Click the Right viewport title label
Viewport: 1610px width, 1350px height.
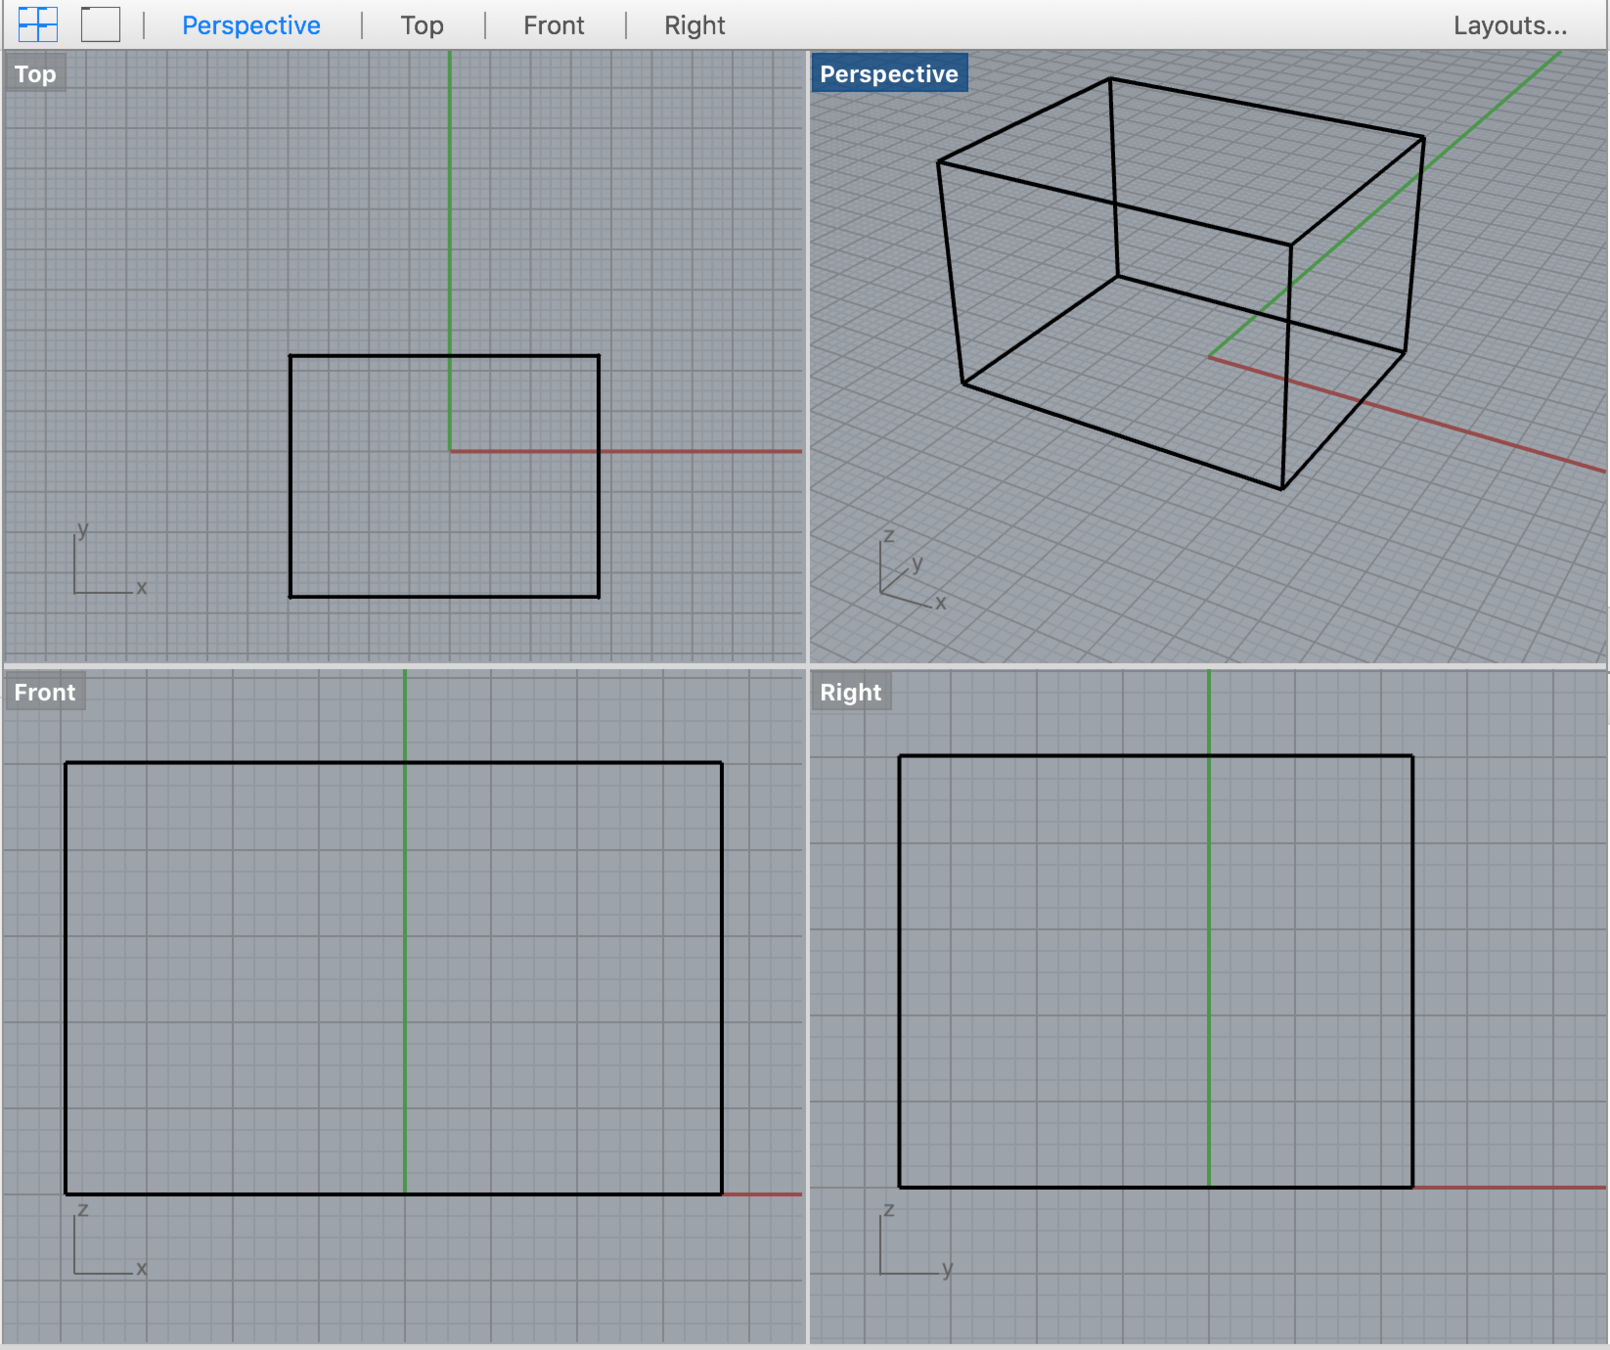point(851,692)
